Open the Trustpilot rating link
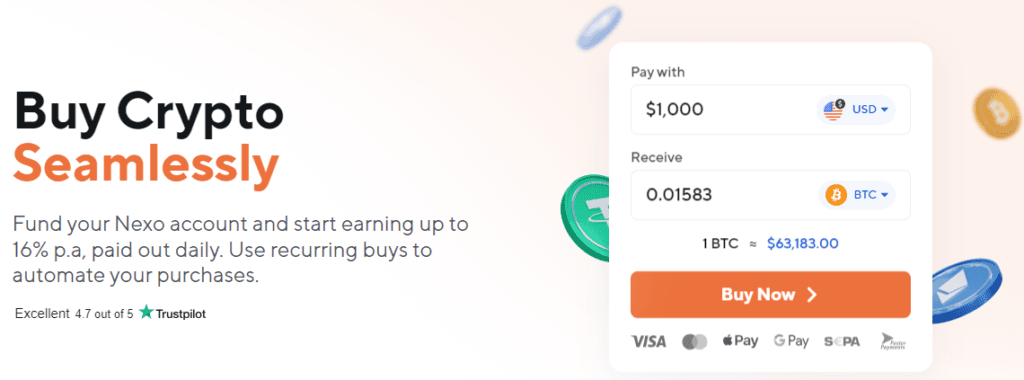Screen dimensions: 1024x380 click(x=110, y=313)
